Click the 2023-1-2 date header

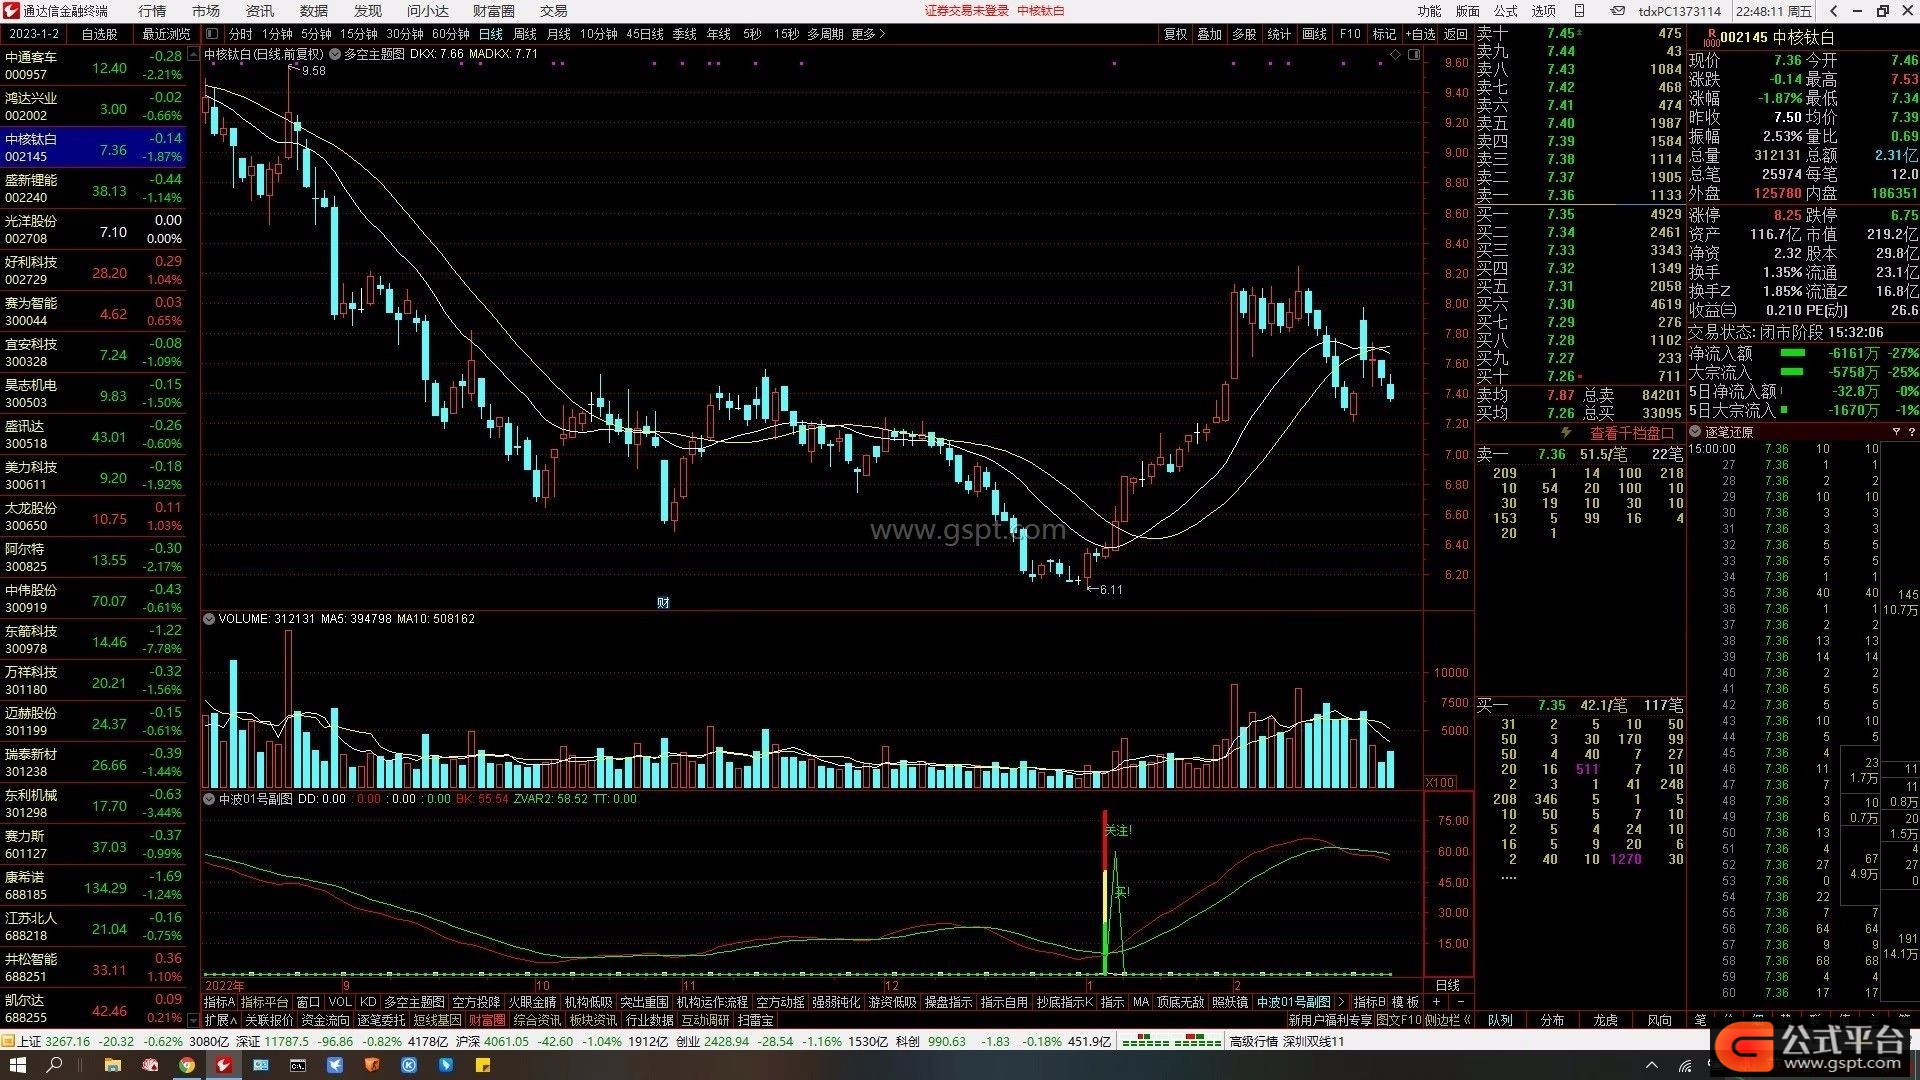[34, 34]
